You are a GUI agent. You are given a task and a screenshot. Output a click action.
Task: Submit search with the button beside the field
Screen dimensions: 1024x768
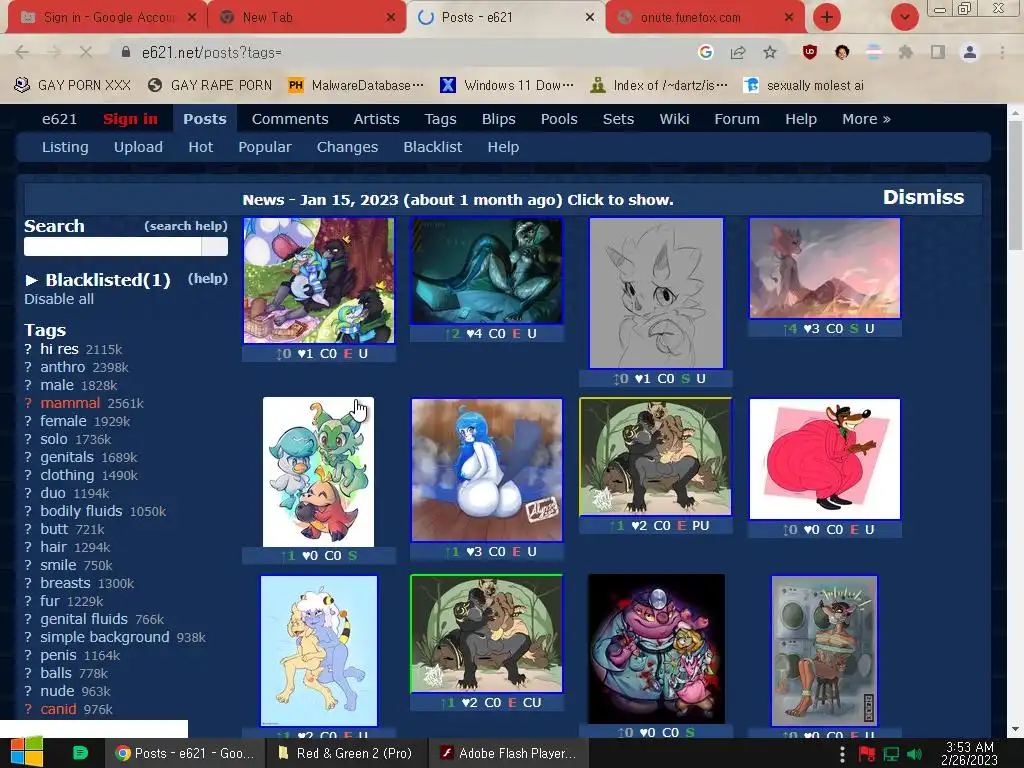(x=215, y=246)
